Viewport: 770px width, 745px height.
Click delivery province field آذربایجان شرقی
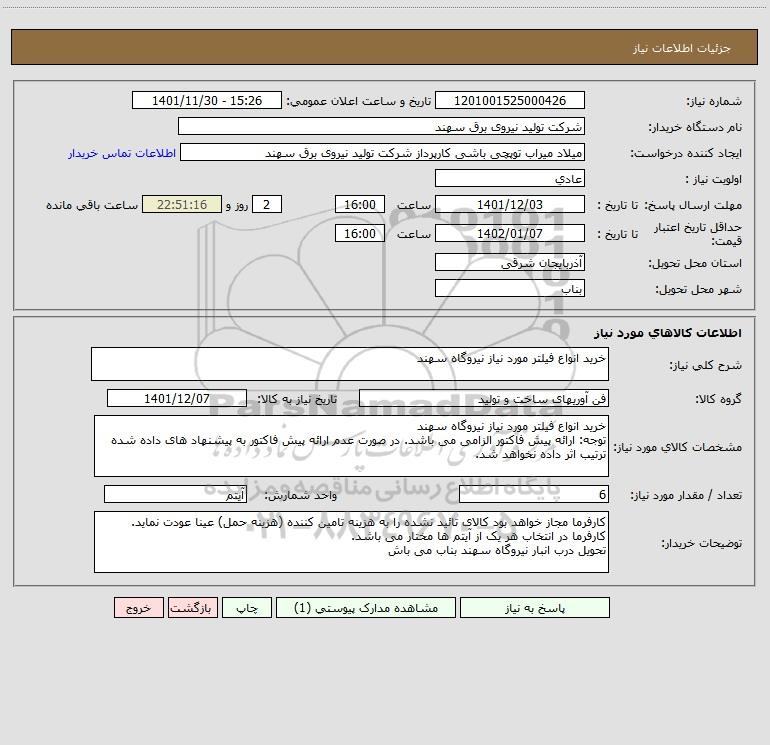[x=510, y=262]
